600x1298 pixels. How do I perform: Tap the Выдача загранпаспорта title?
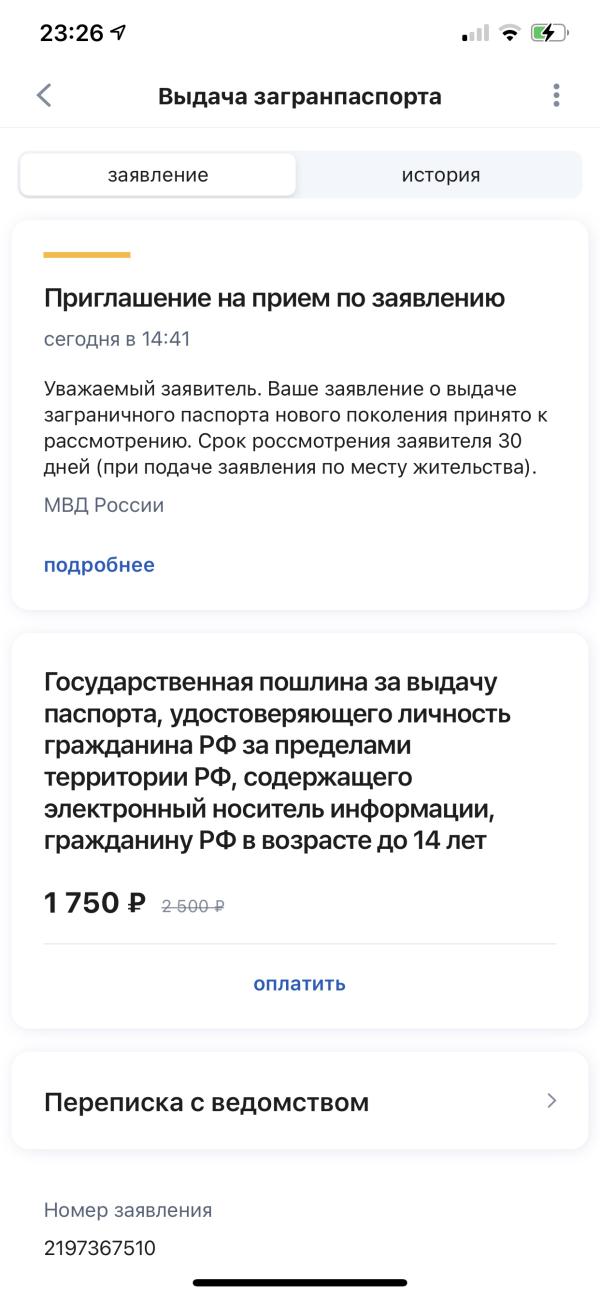(299, 96)
